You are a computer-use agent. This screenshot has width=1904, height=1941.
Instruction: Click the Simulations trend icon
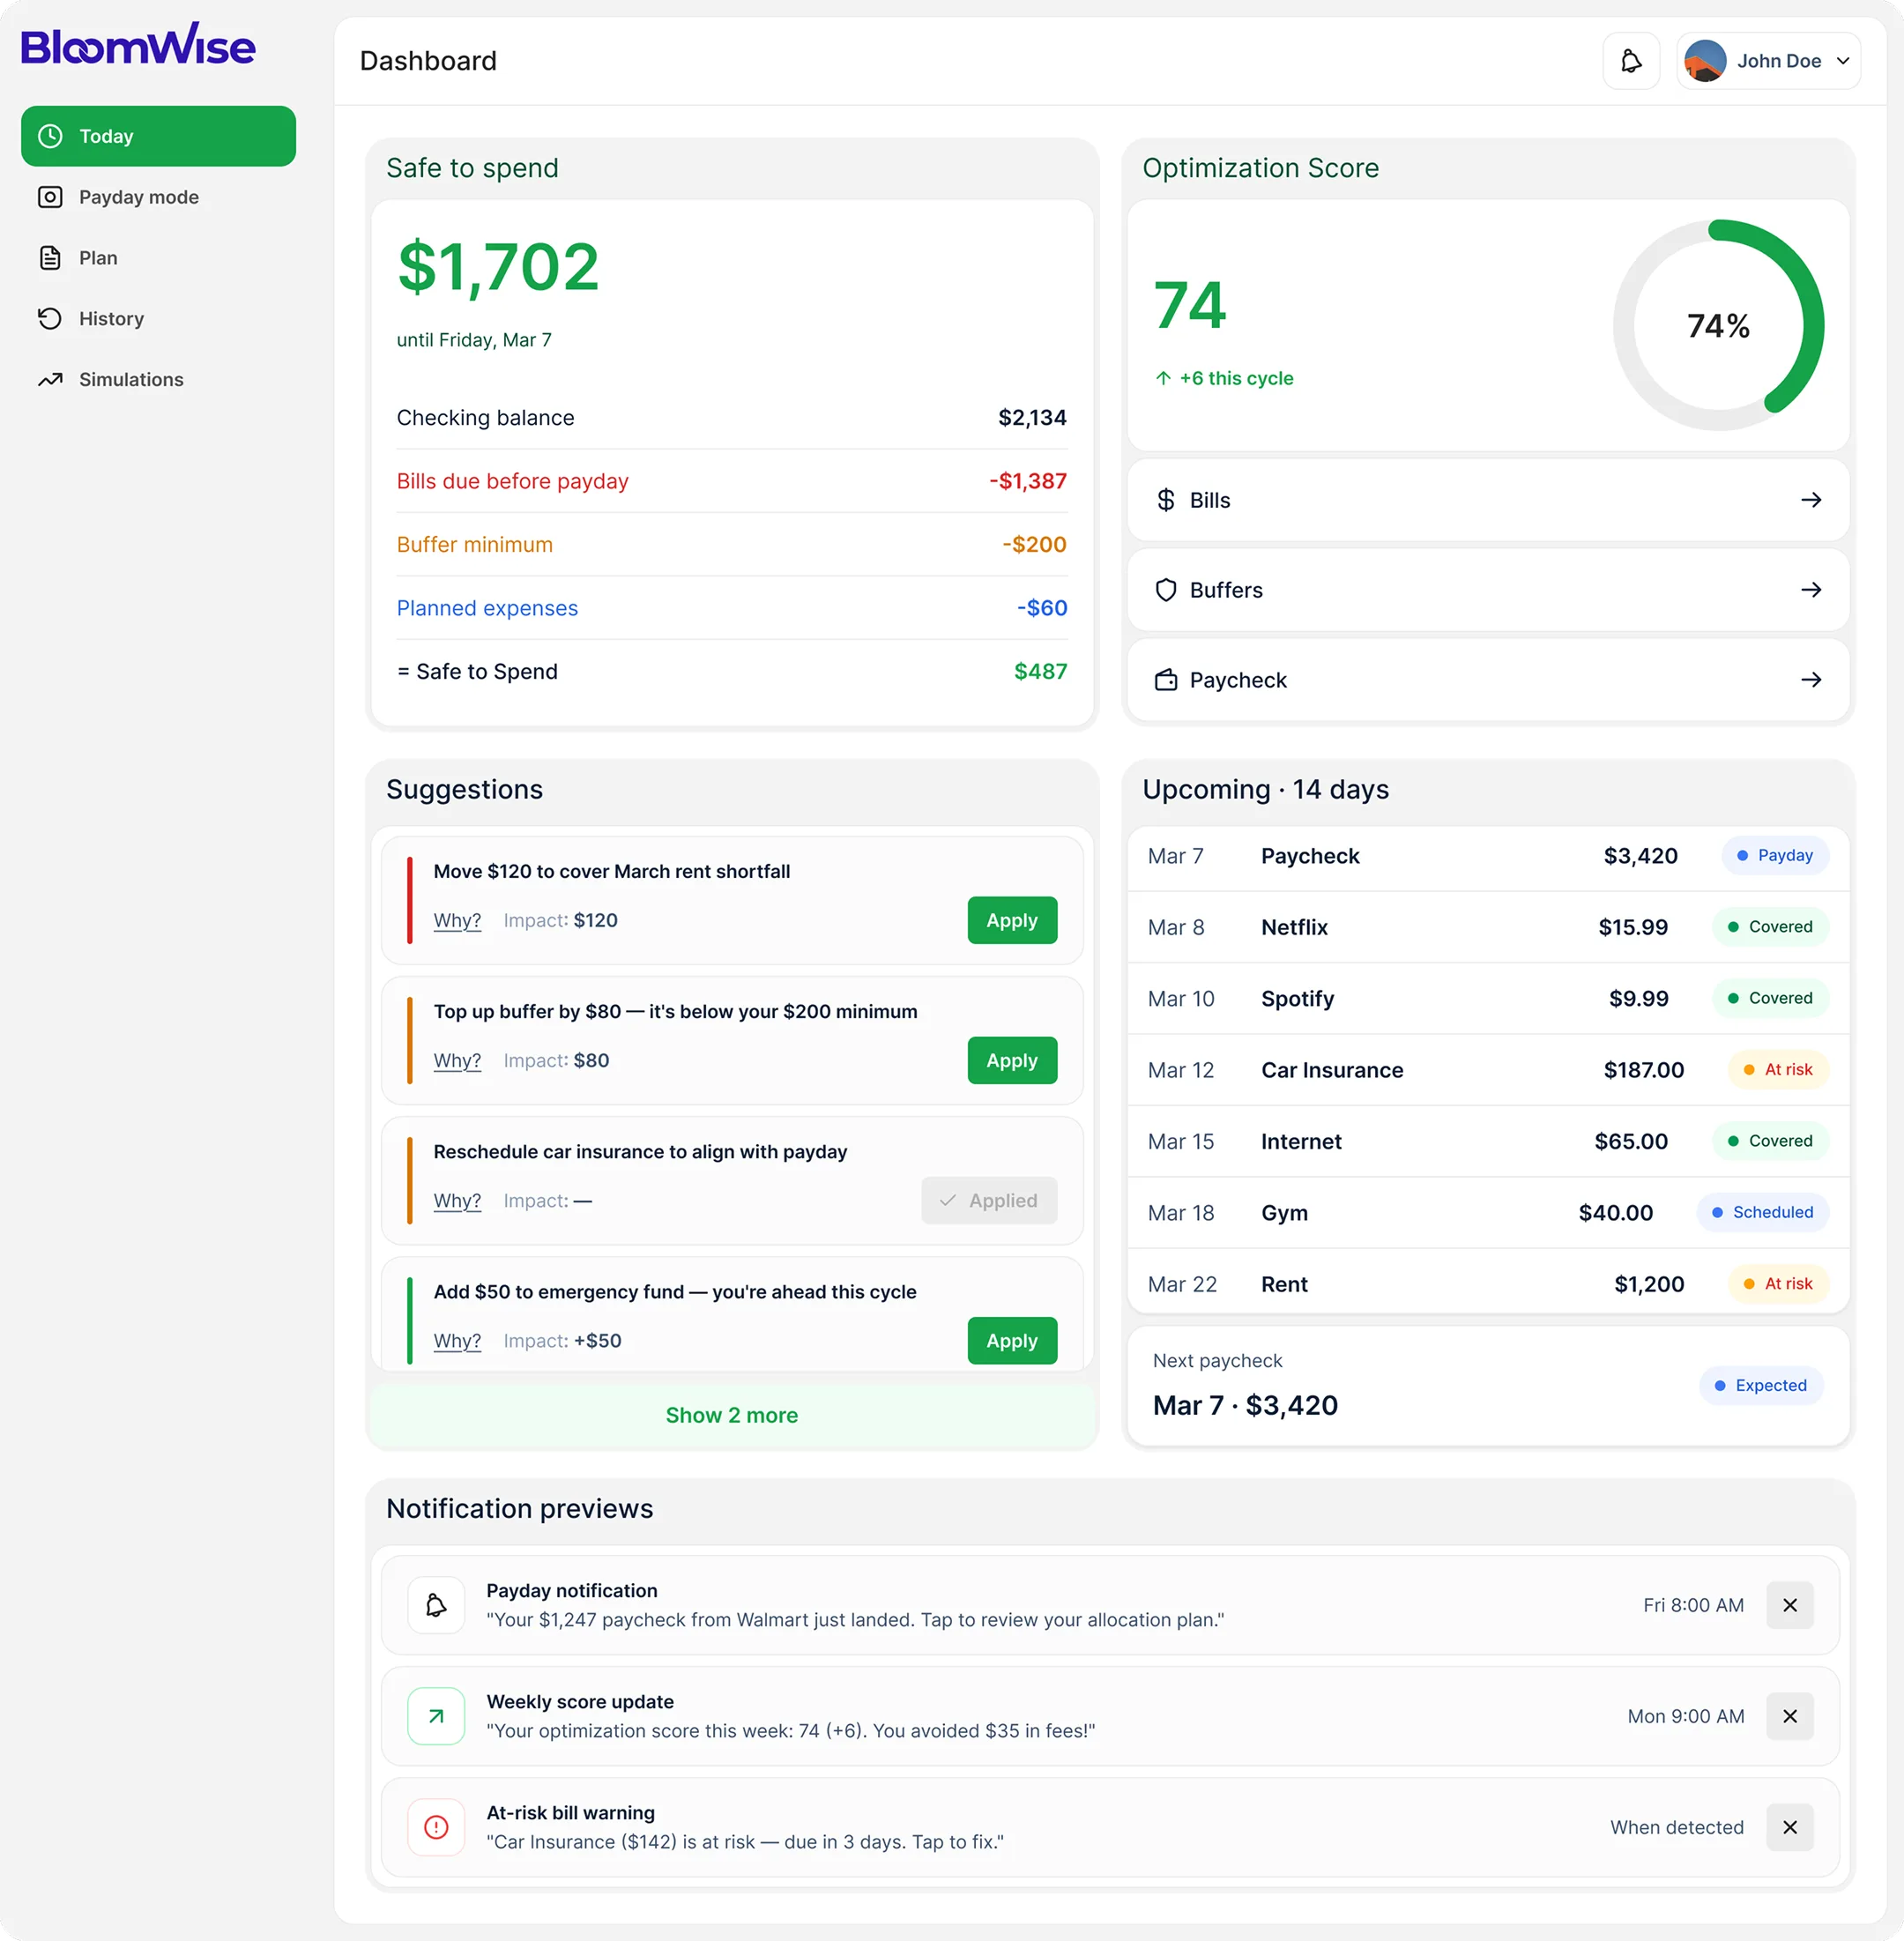(50, 380)
